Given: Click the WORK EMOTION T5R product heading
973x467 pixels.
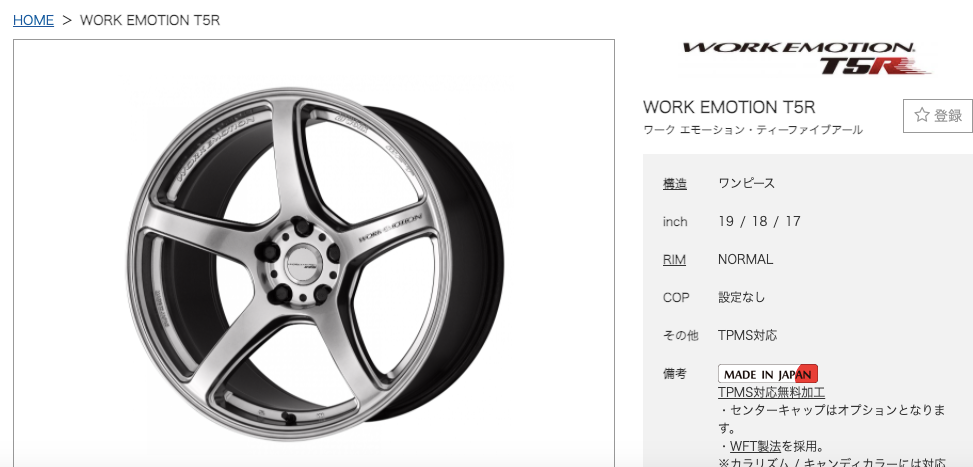Looking at the screenshot, I should (x=729, y=107).
